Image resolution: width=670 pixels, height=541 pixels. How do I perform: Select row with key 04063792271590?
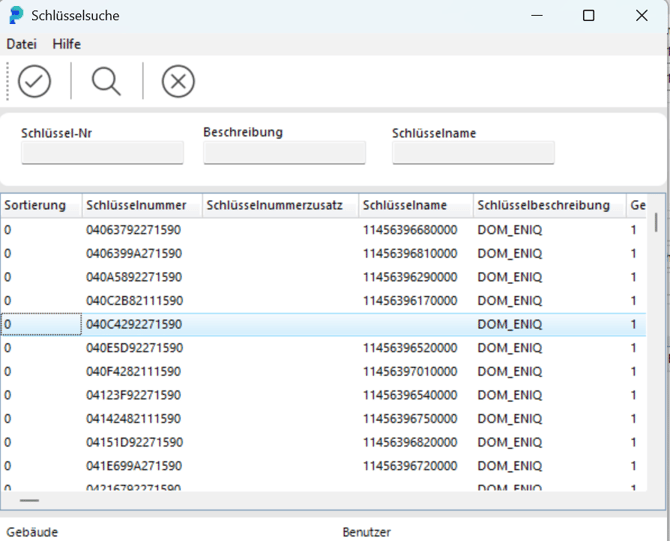(323, 230)
